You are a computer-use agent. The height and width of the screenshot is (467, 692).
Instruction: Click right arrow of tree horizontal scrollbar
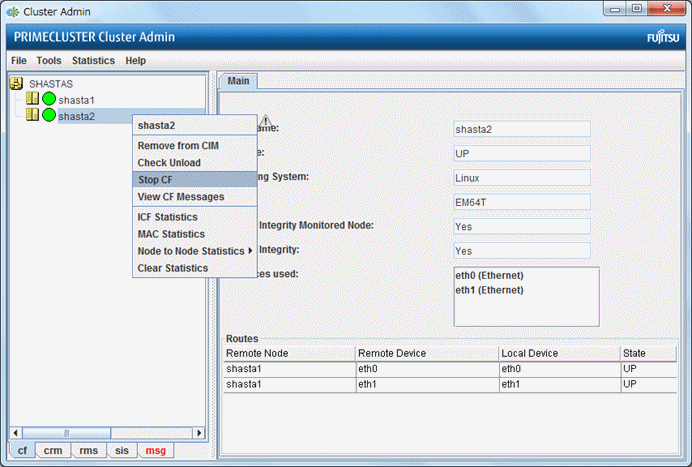coord(197,432)
